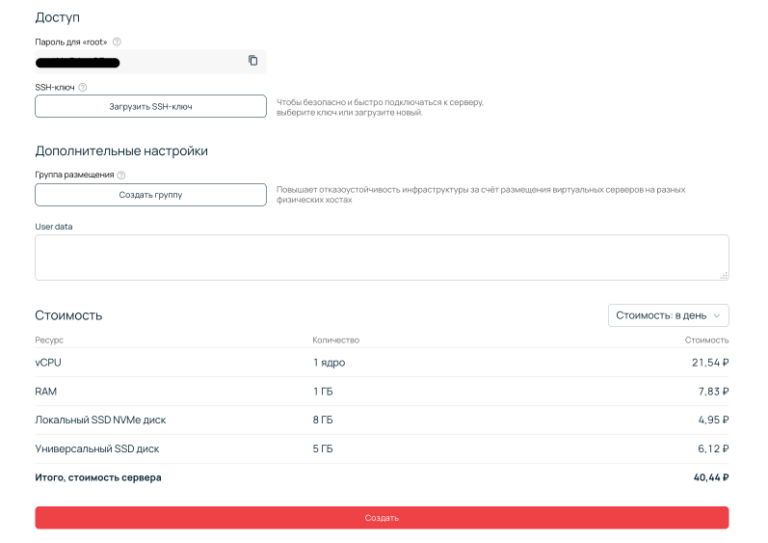Image resolution: width=768 pixels, height=543 pixels.
Task: Click help icon beside SSH-ключ label
Action: tap(83, 88)
